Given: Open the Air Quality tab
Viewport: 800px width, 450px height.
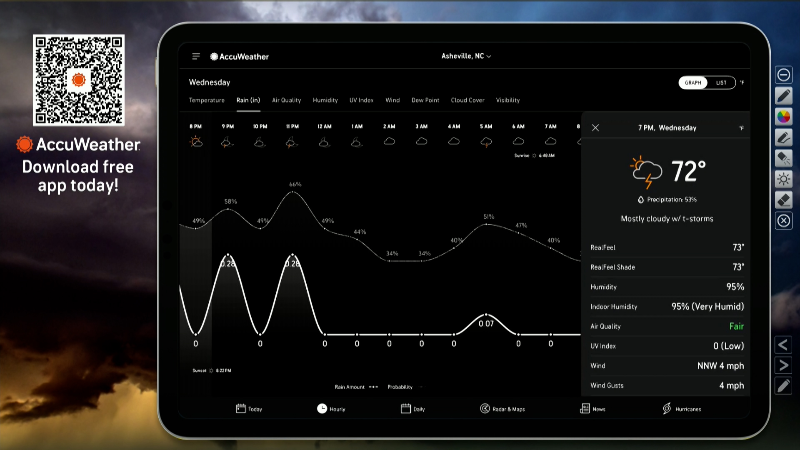Looking at the screenshot, I should [286, 100].
